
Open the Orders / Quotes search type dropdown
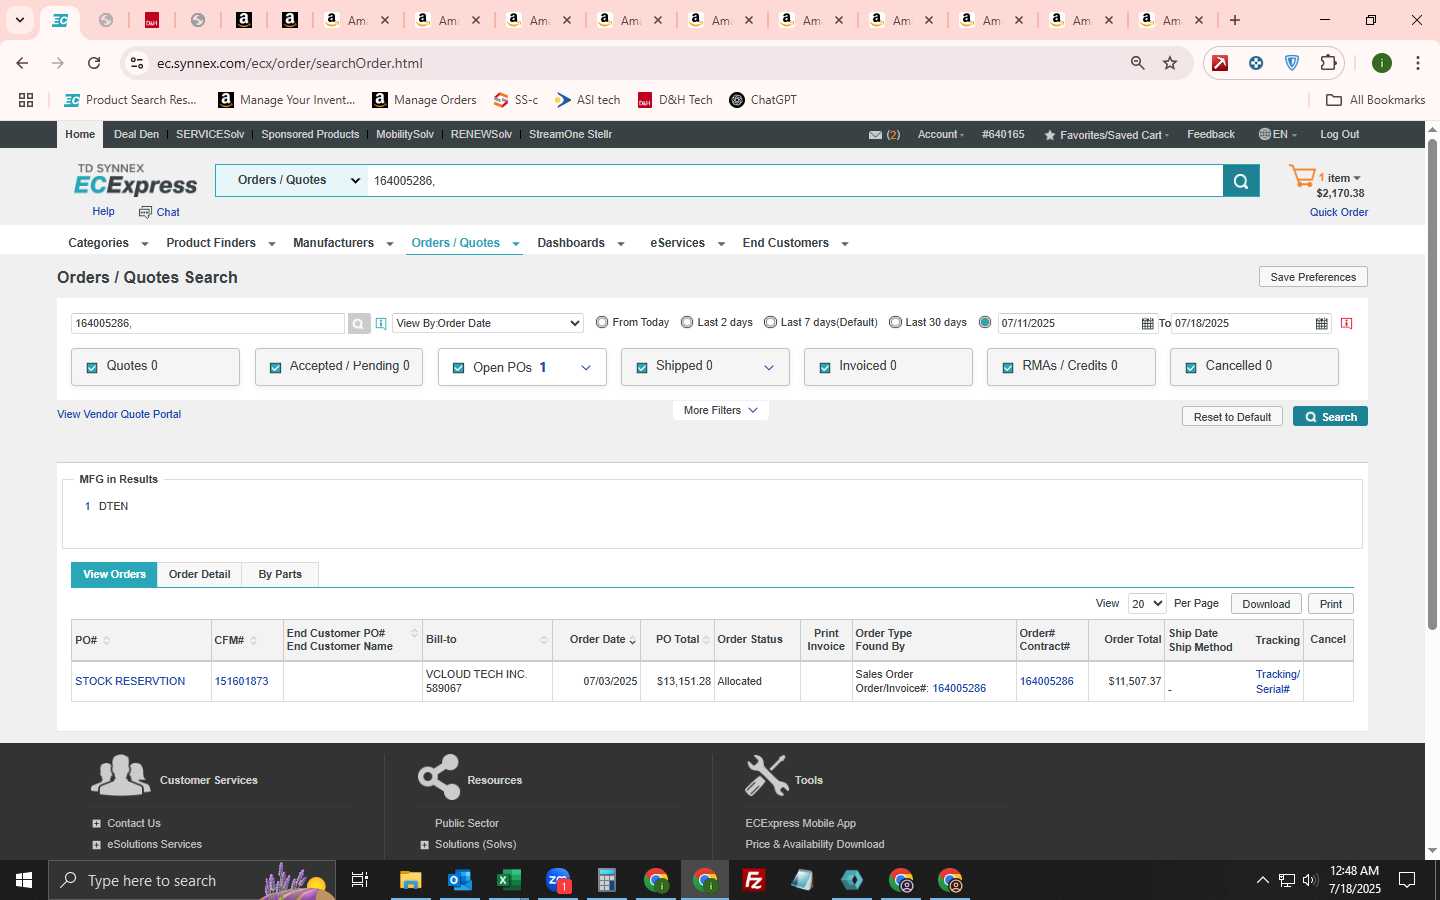(292, 180)
